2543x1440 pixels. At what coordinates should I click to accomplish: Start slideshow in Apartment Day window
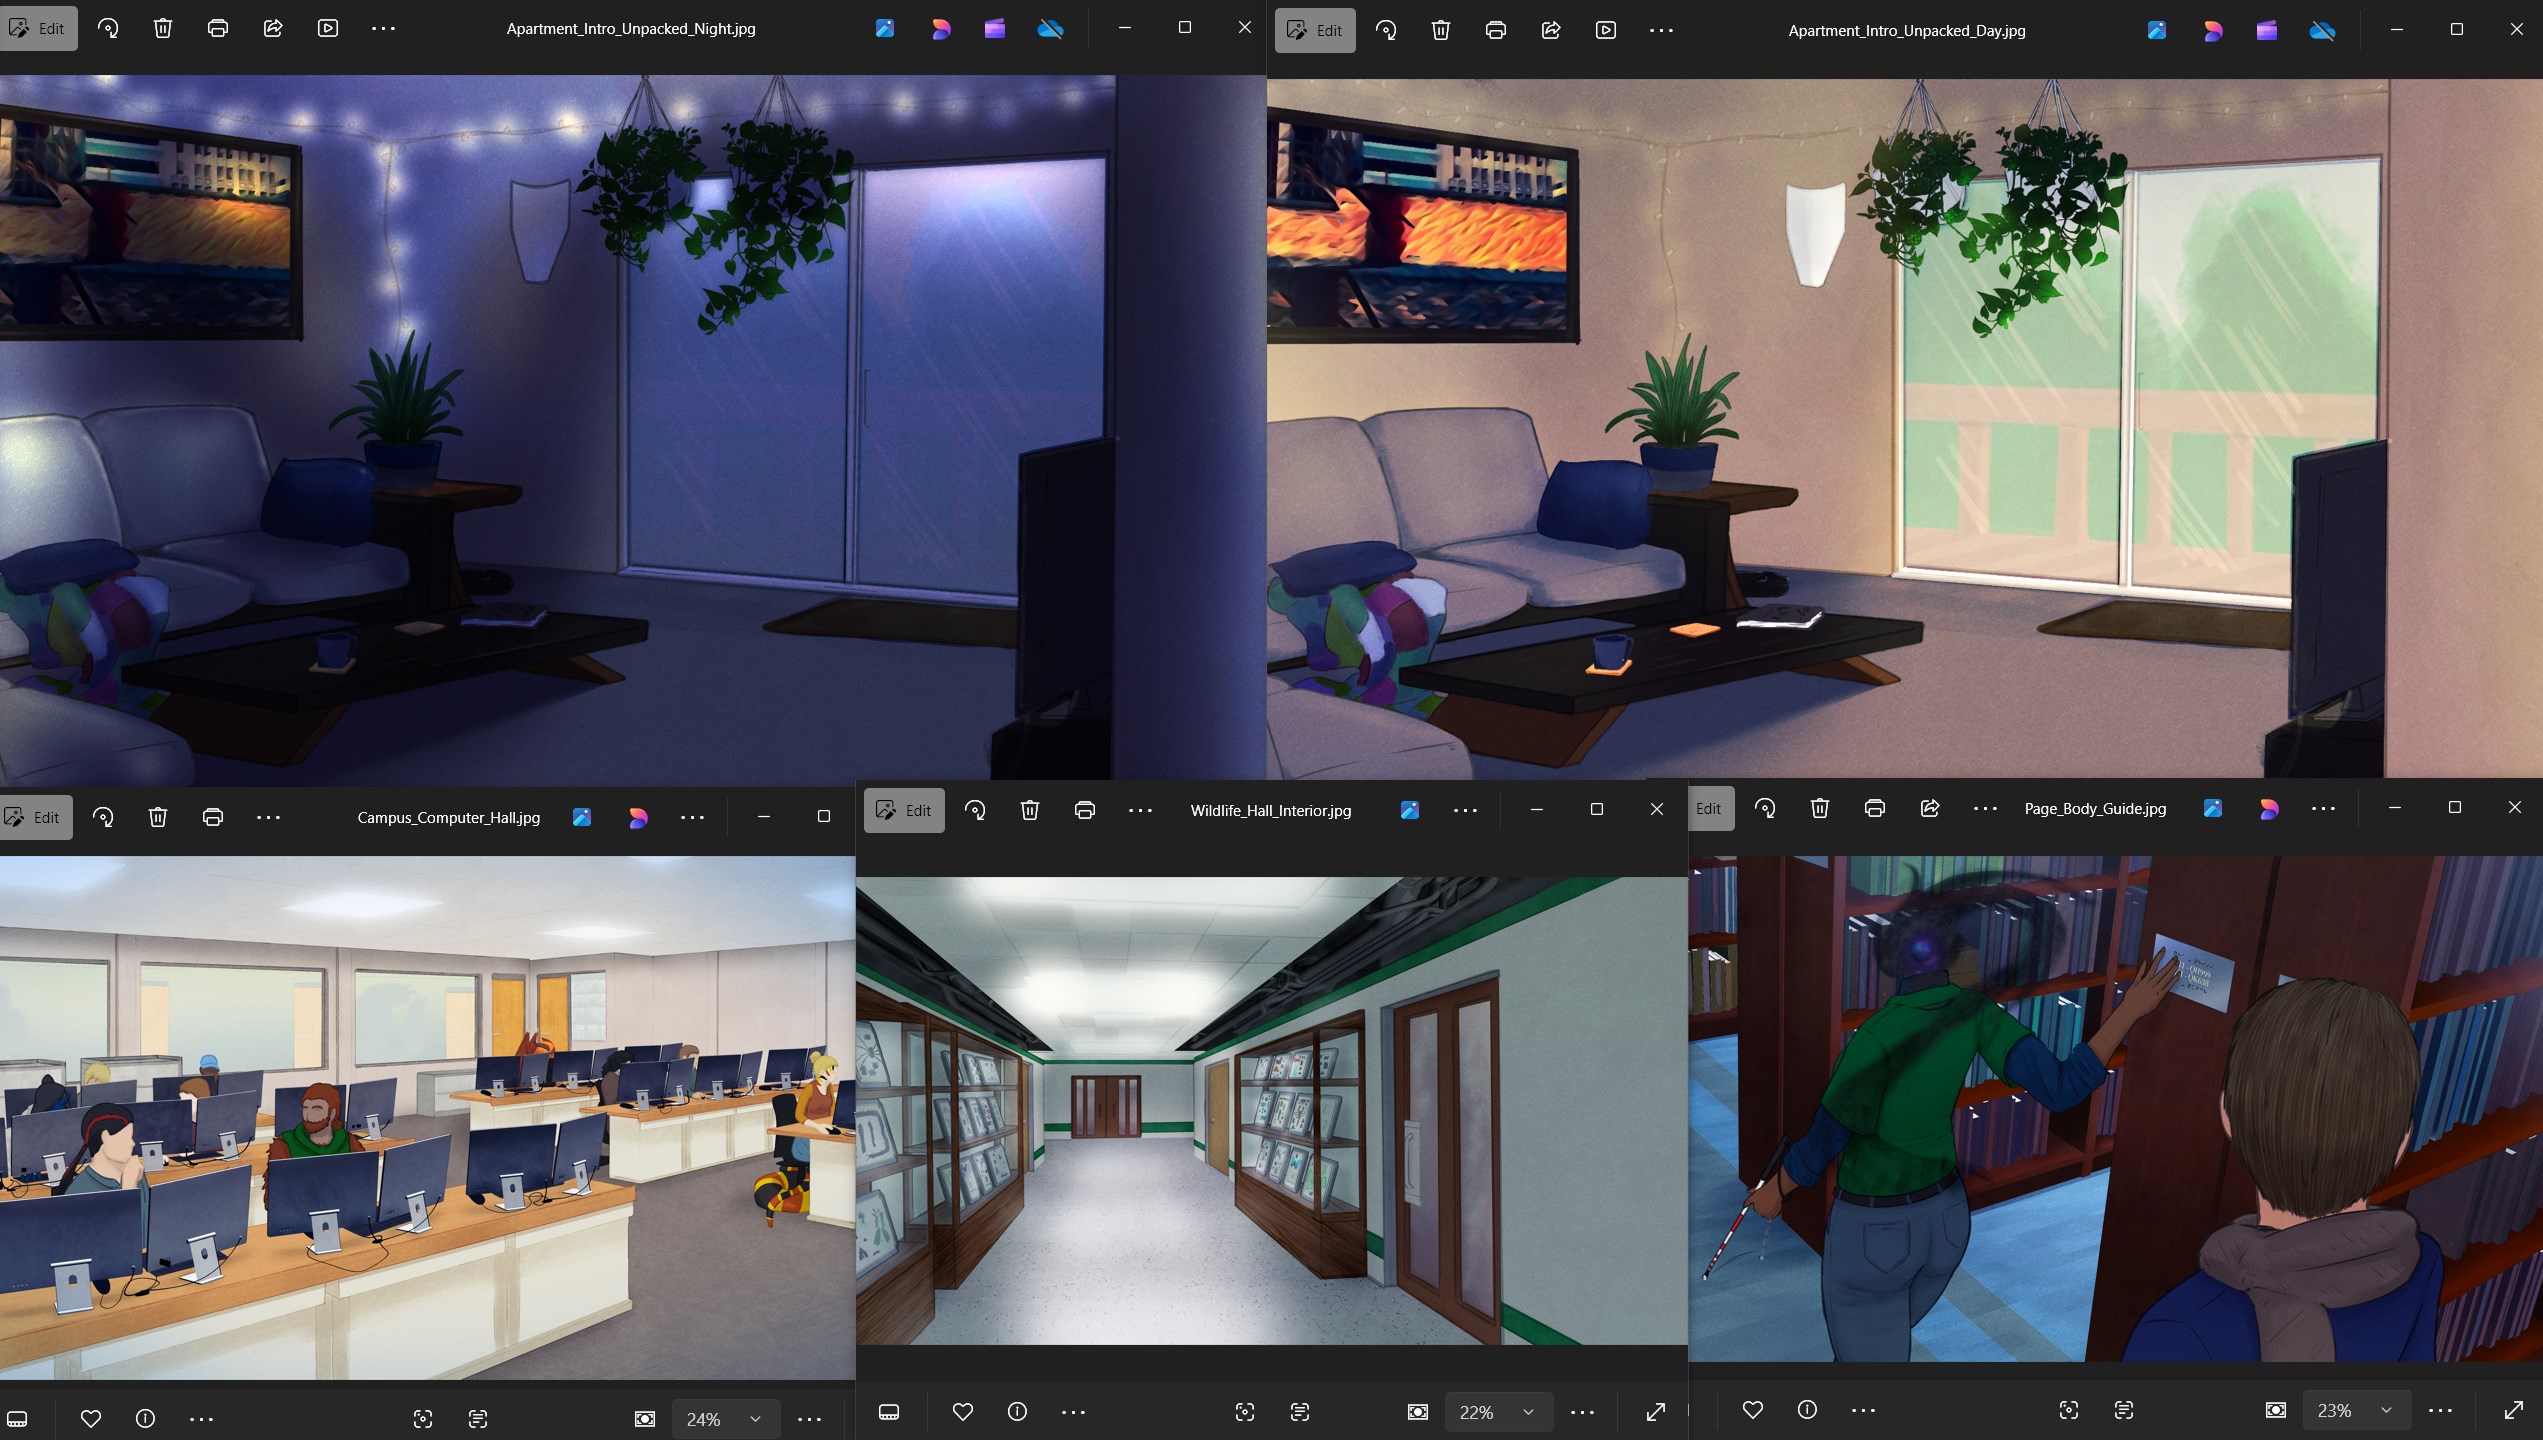tap(1606, 30)
